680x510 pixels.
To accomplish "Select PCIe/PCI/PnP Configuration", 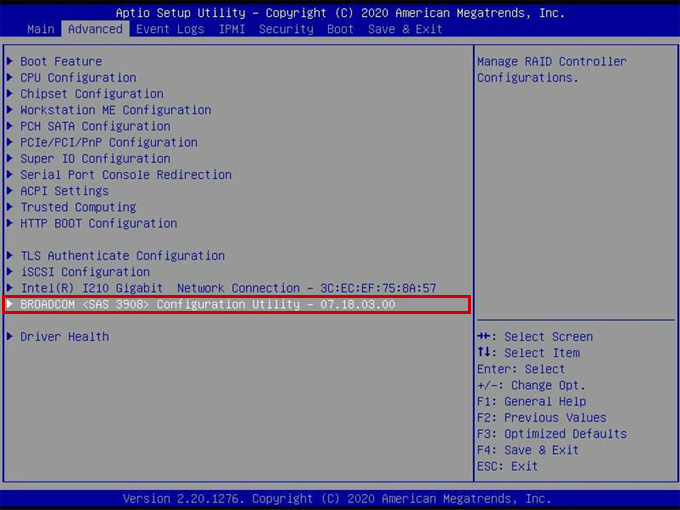I will [x=109, y=142].
